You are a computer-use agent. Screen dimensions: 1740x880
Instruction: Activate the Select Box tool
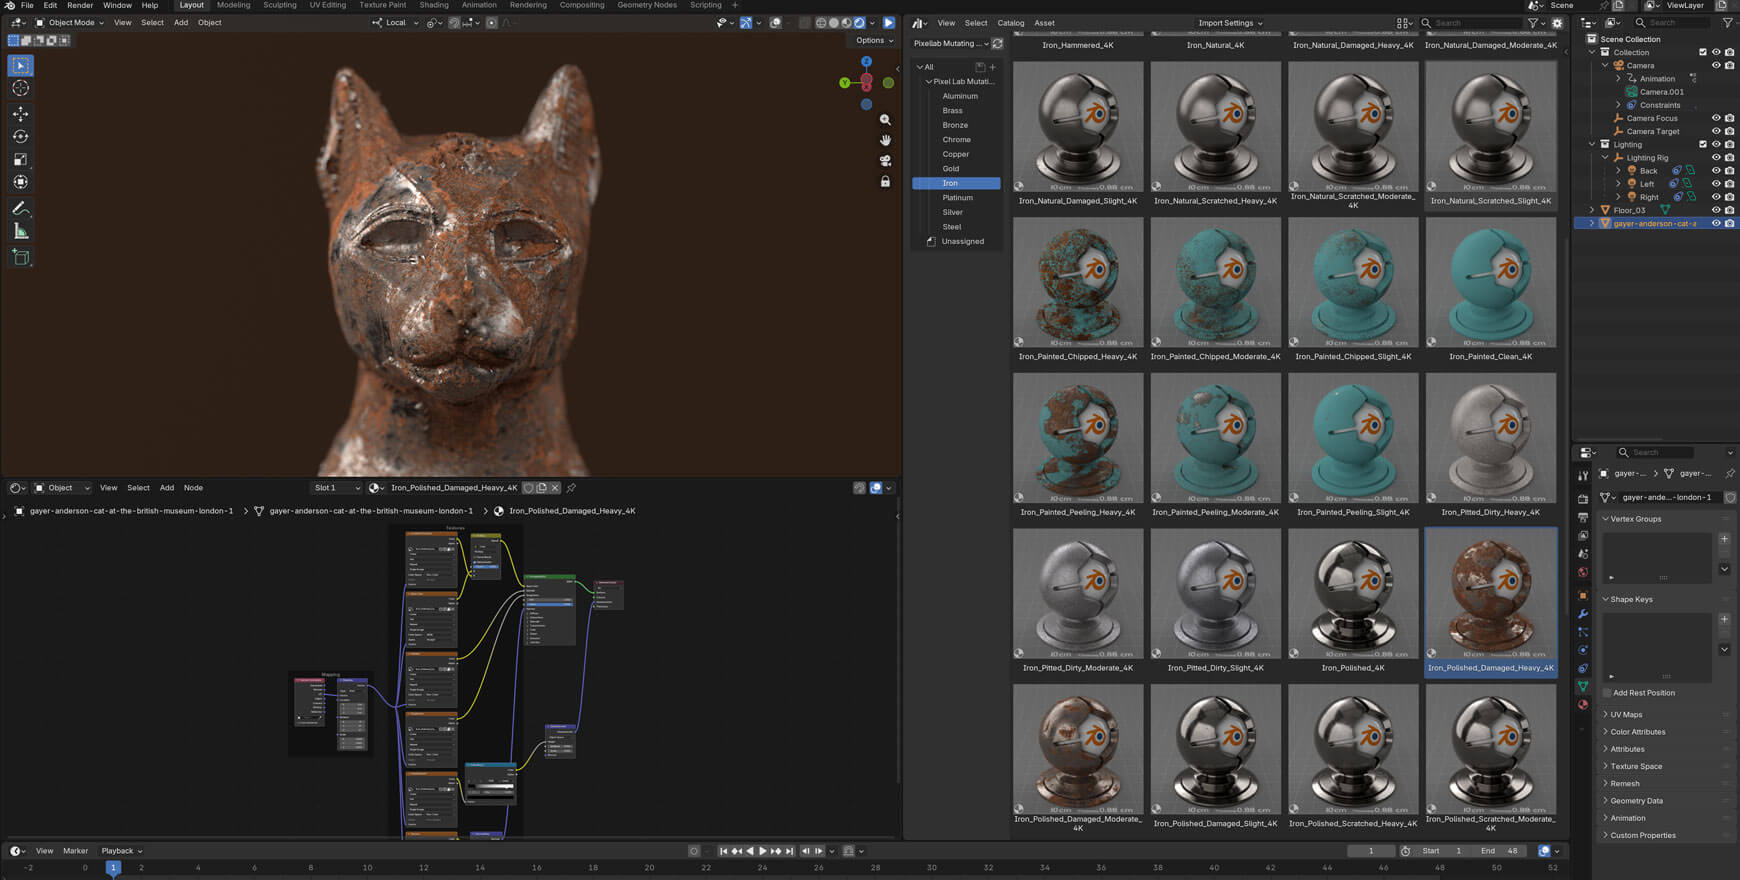click(x=20, y=65)
